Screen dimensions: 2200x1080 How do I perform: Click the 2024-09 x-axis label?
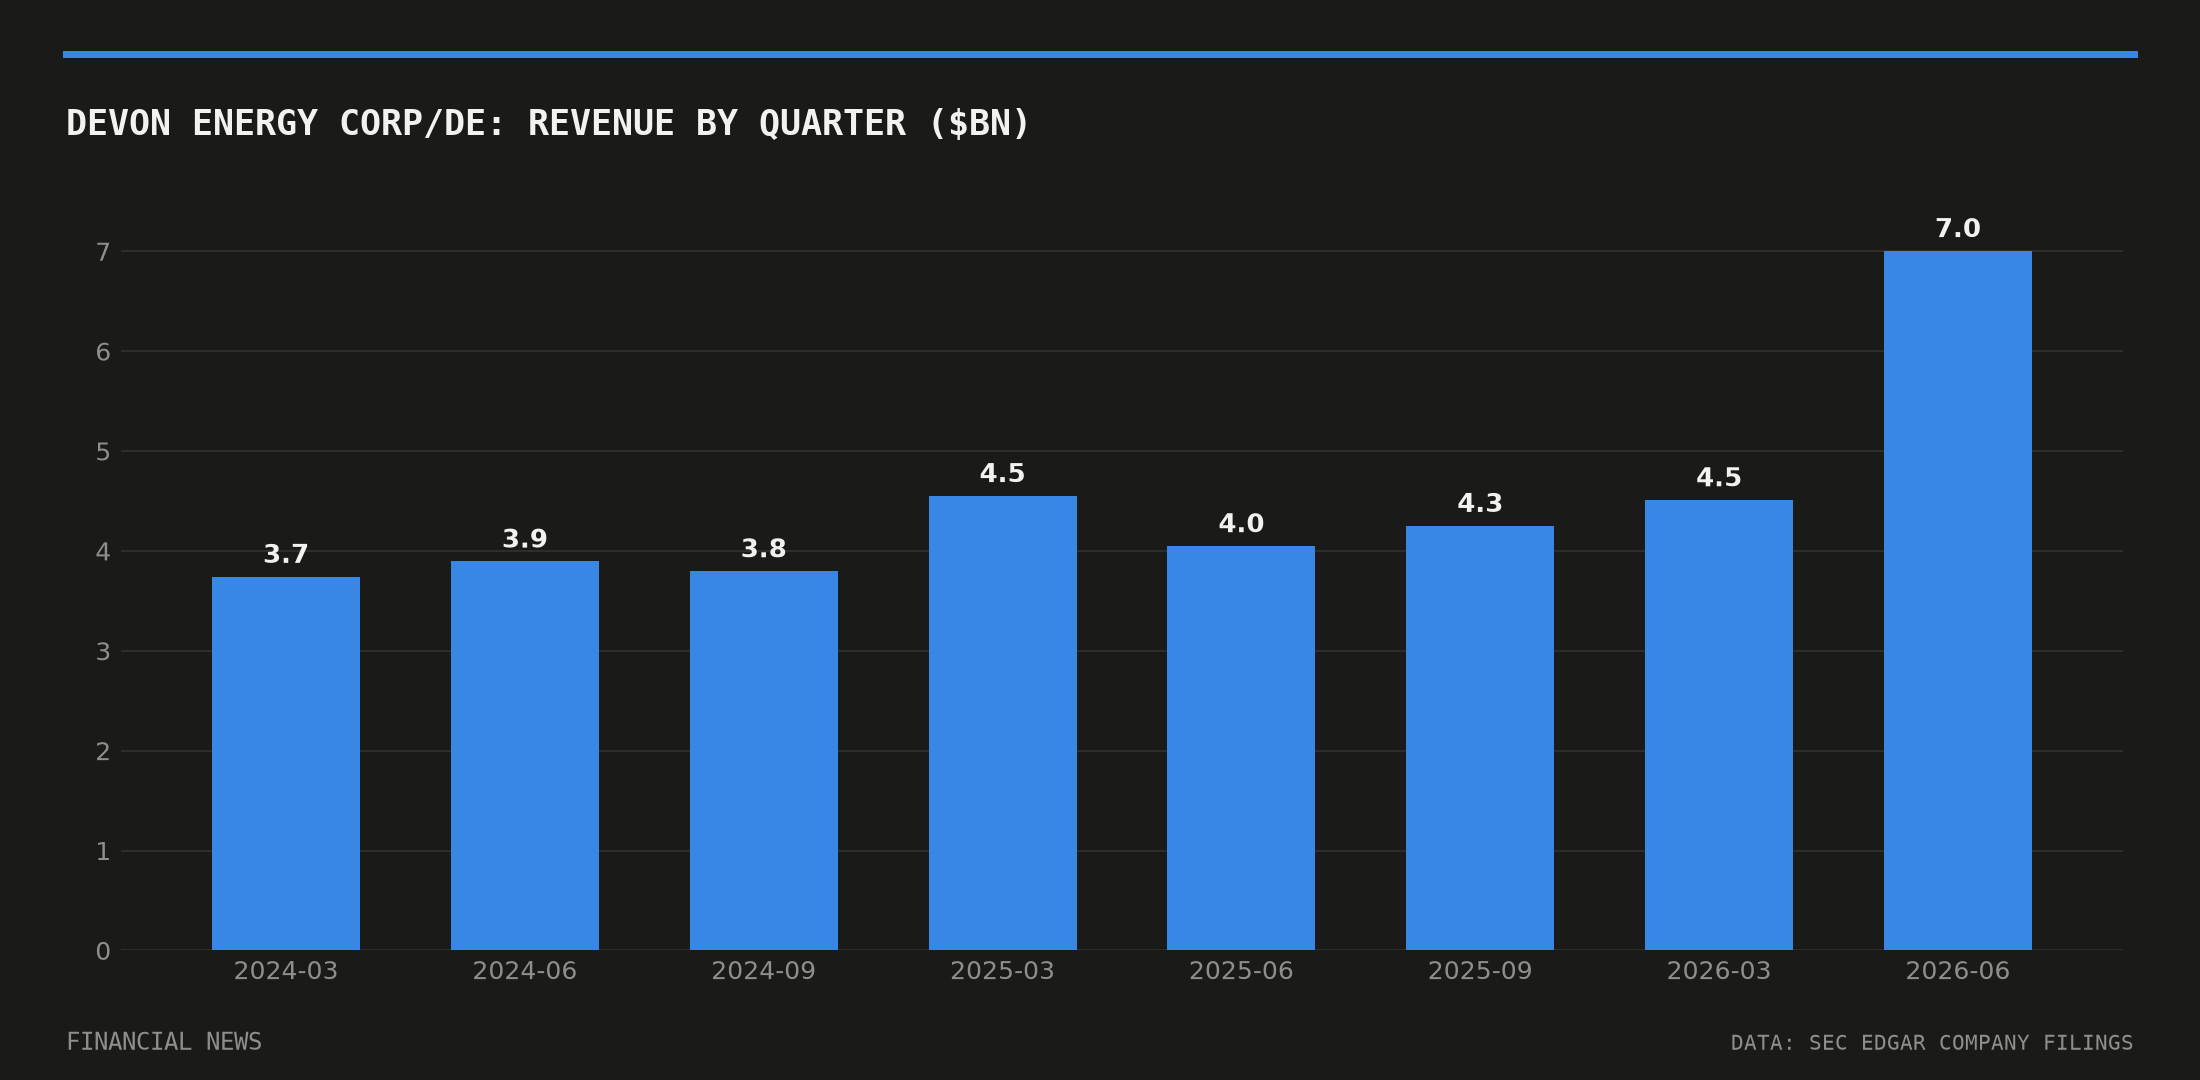tap(764, 971)
